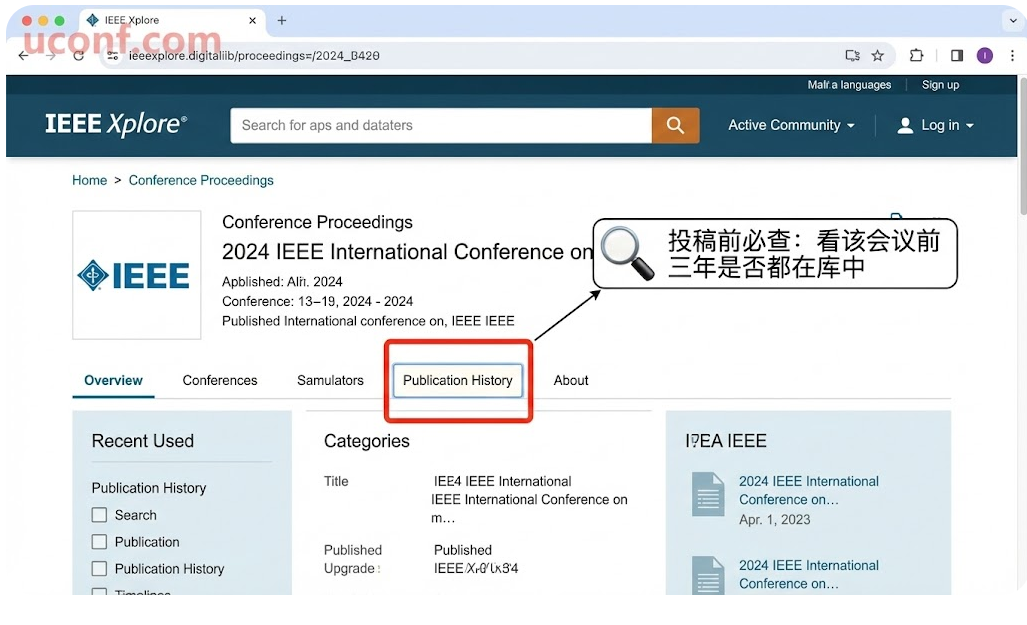
Task: Open the browser extensions puzzle icon
Action: click(916, 56)
